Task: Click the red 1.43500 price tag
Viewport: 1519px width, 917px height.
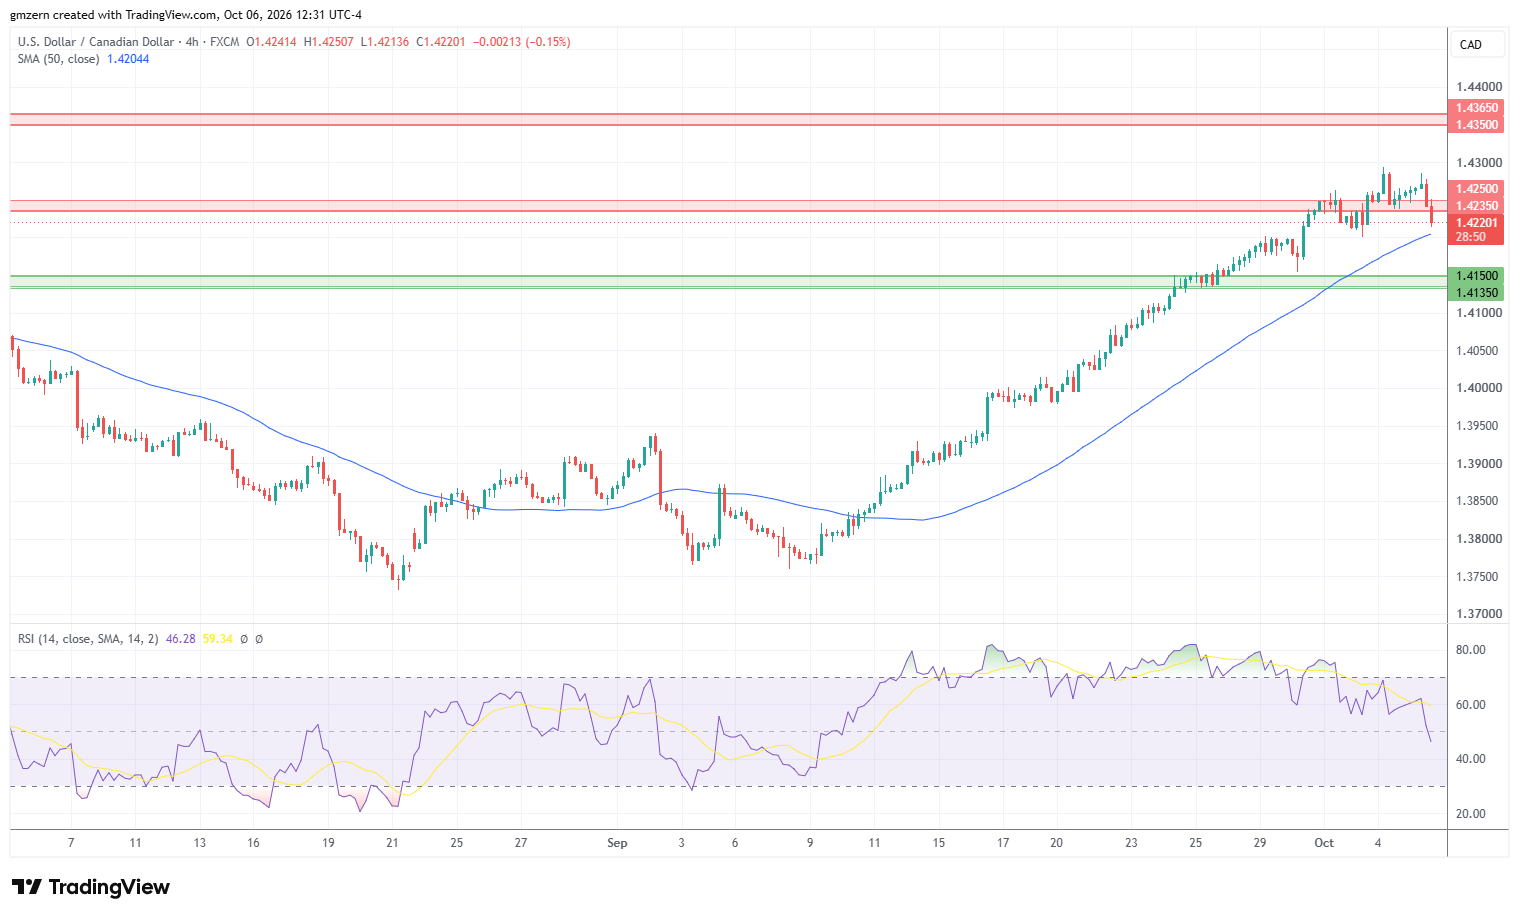Action: pos(1476,125)
